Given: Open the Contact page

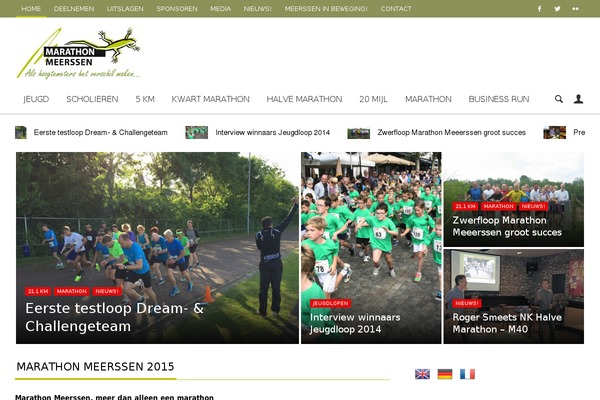Looking at the screenshot, I should tap(396, 8).
